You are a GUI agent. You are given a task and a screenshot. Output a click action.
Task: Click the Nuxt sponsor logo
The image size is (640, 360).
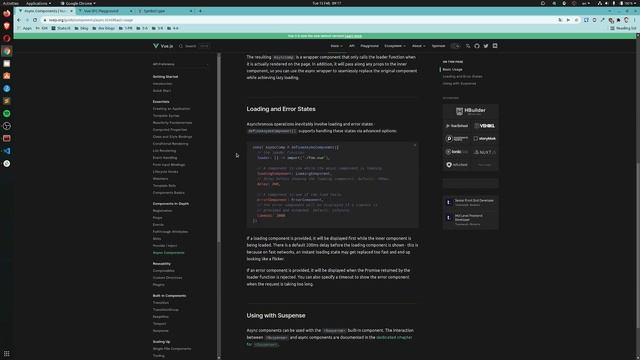(484, 152)
